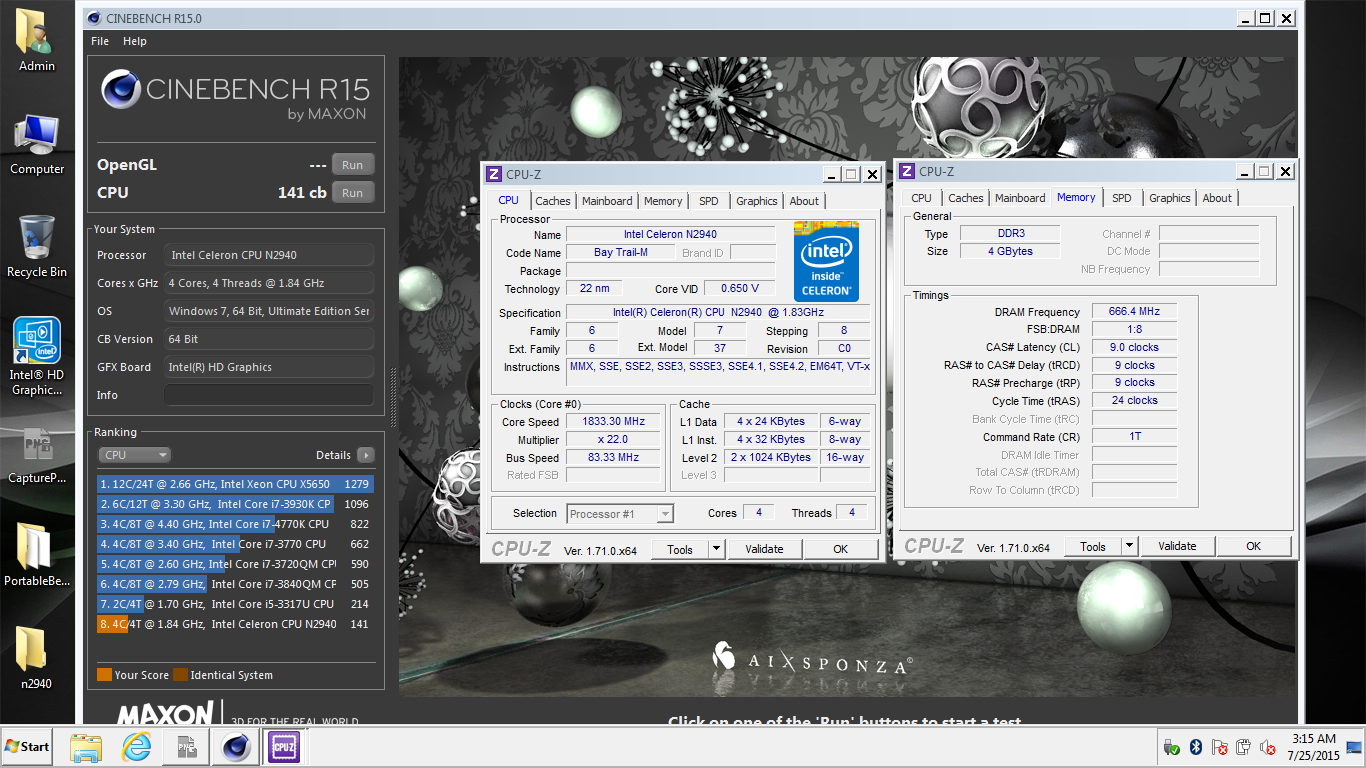Image resolution: width=1366 pixels, height=768 pixels.
Task: Click the DRAM Frequency value 666.4 MHz
Action: (1134, 312)
